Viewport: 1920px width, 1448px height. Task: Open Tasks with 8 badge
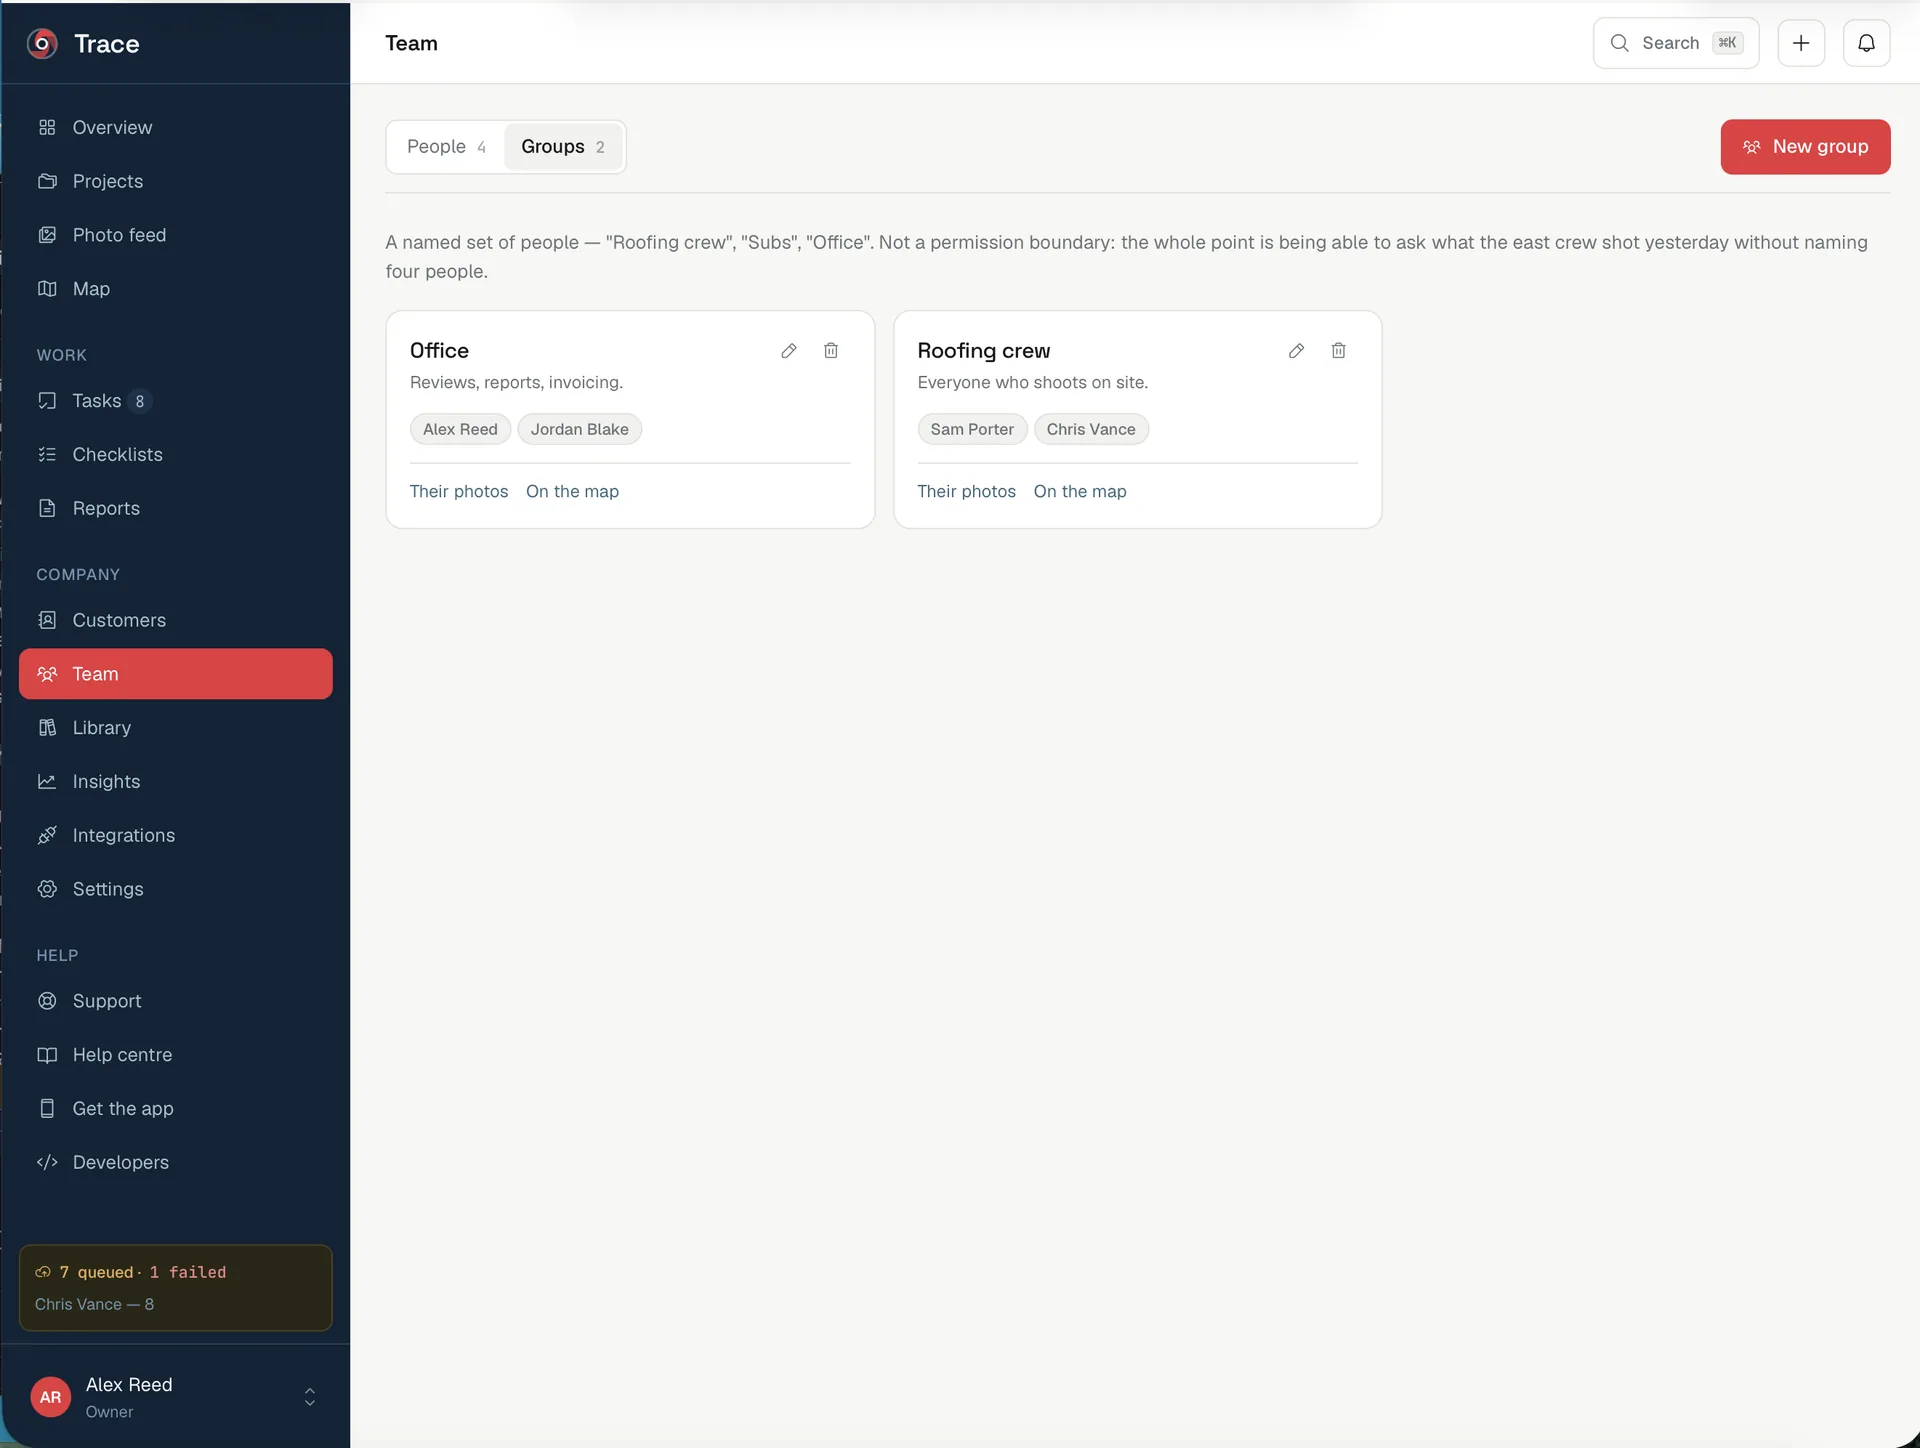(x=176, y=401)
